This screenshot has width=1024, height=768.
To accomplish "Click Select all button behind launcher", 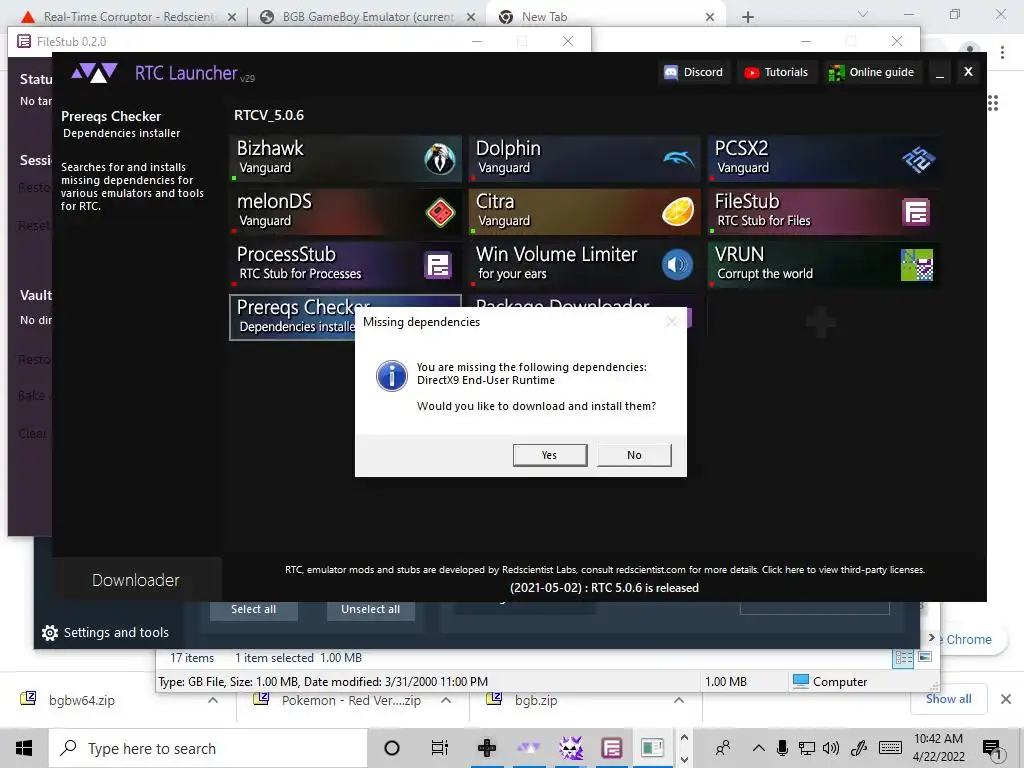I will (x=253, y=609).
